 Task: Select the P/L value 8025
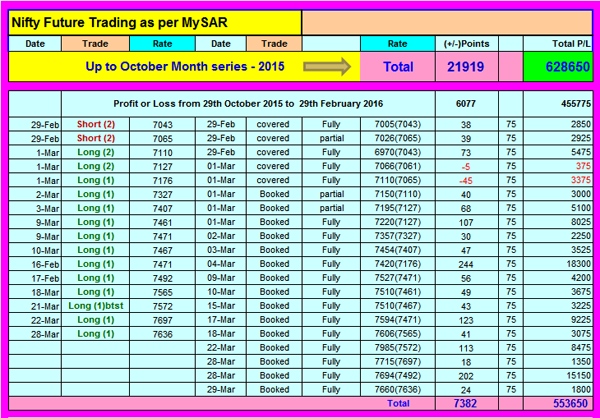[x=558, y=222]
